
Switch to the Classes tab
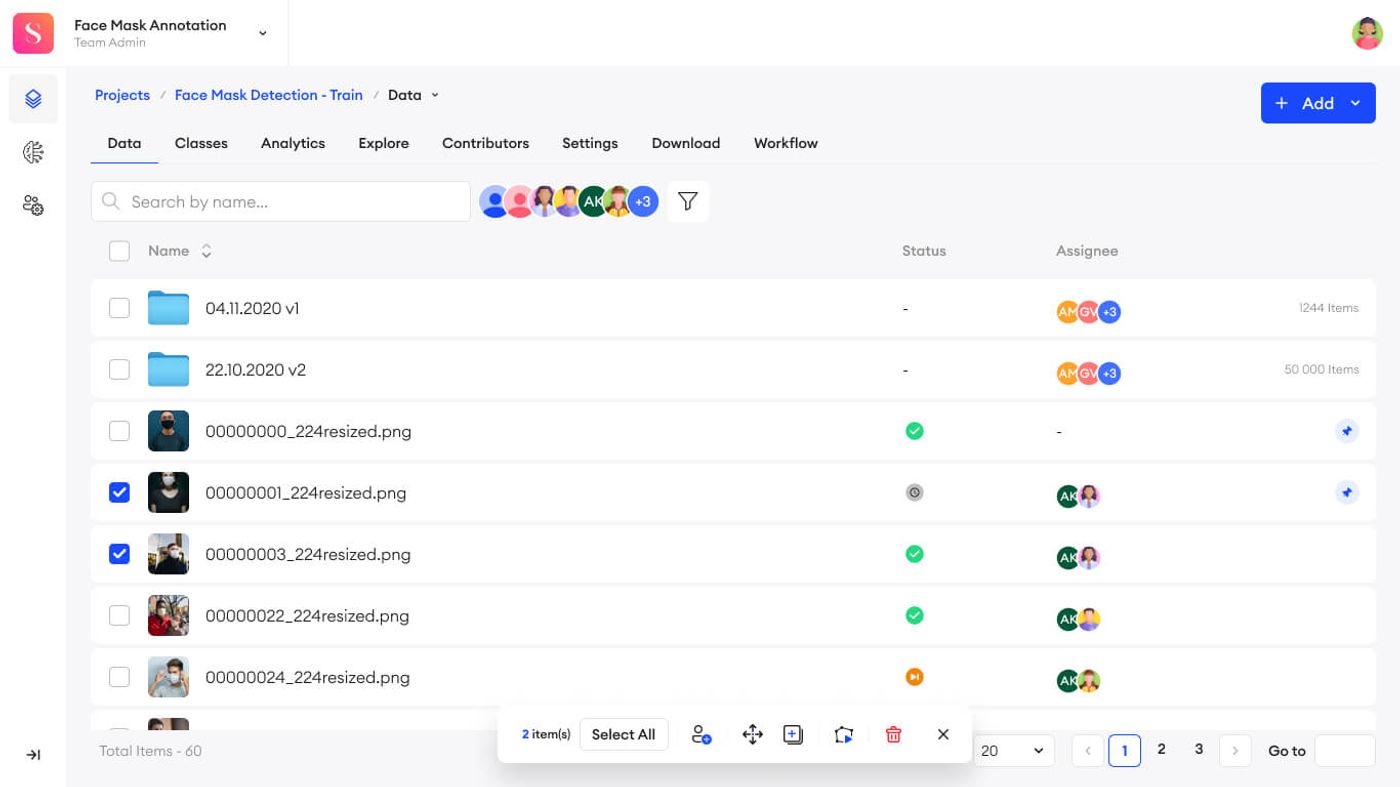pos(201,143)
